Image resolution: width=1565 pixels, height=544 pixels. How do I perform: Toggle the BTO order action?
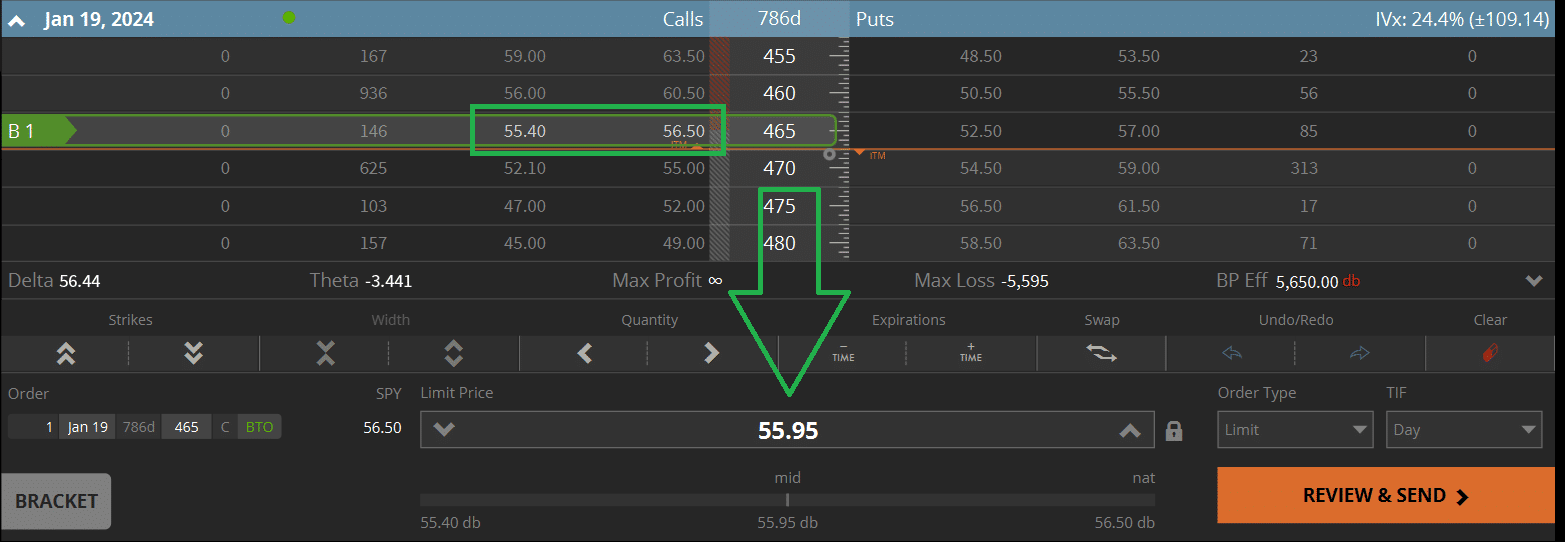pyautogui.click(x=259, y=427)
